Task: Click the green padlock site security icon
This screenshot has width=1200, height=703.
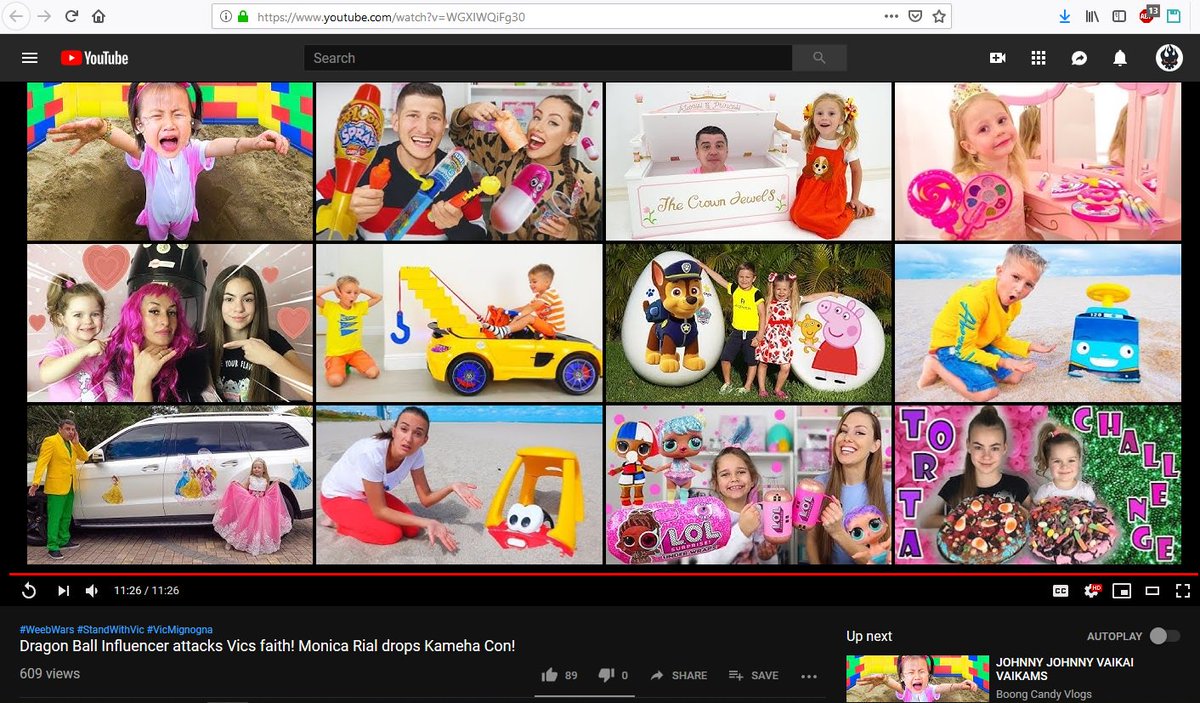Action: [x=243, y=17]
